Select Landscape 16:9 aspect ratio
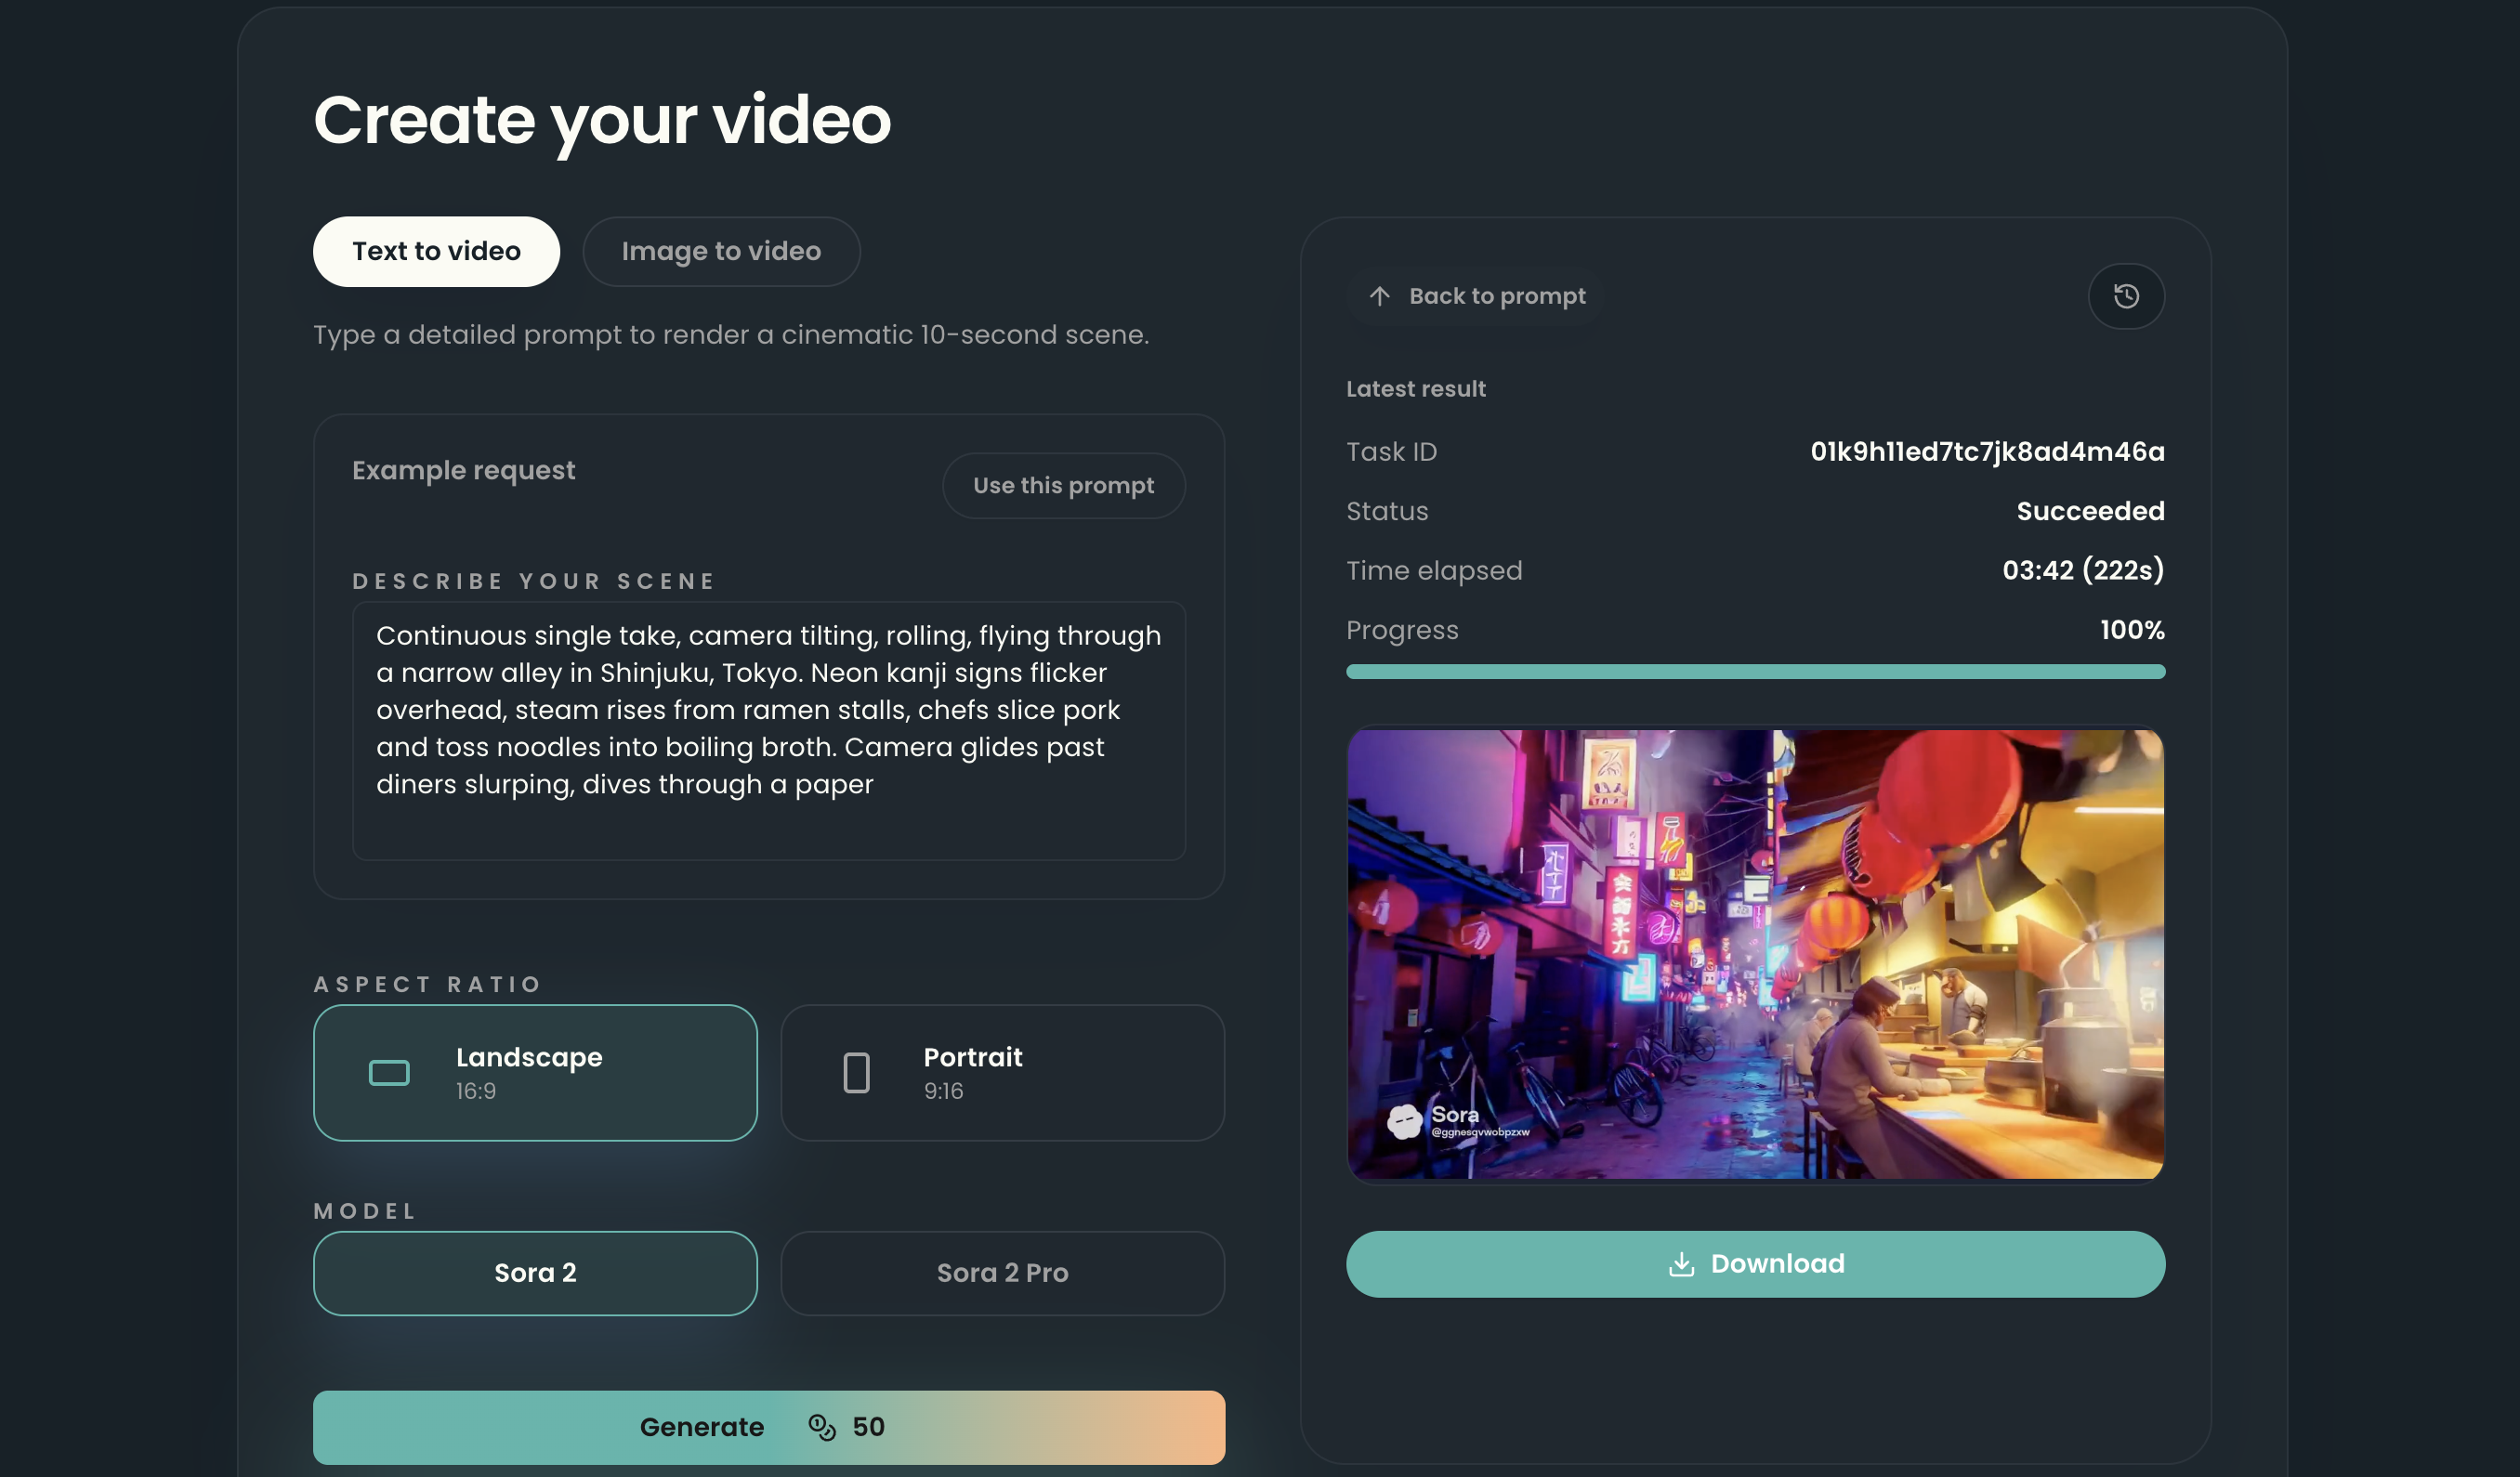The width and height of the screenshot is (2520, 1477). click(x=535, y=1073)
